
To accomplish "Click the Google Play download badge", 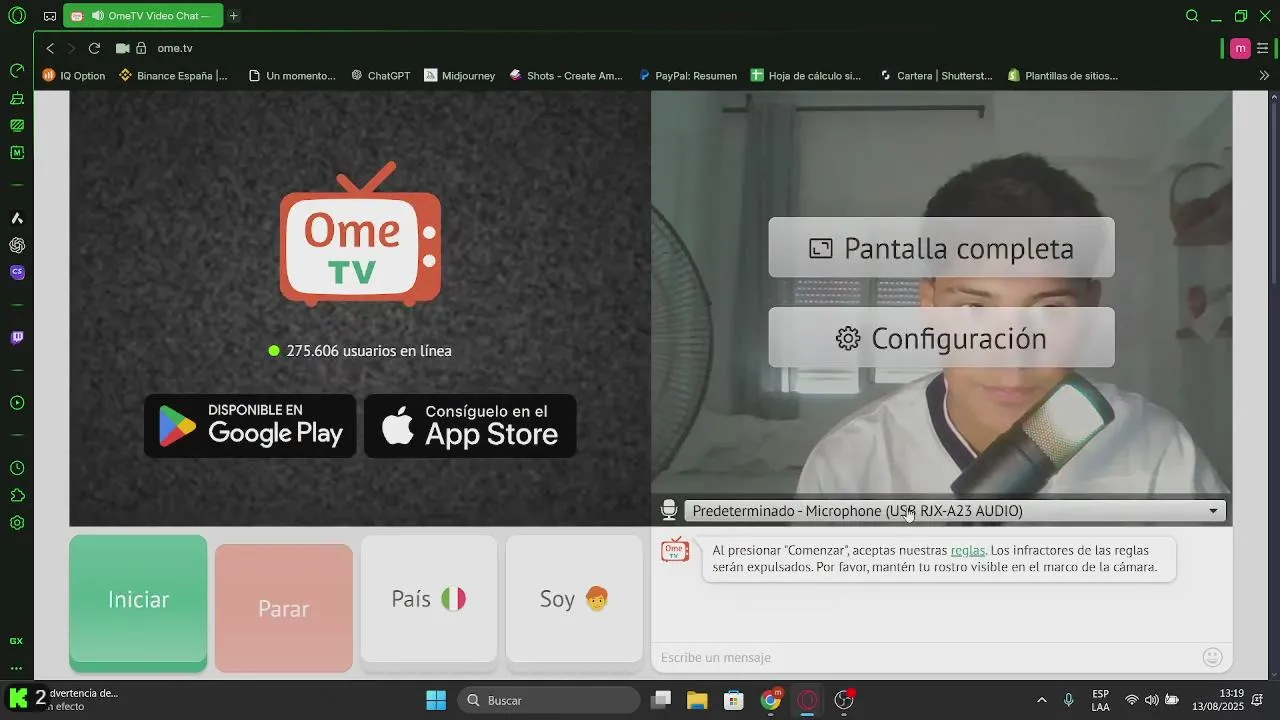I will (x=250, y=426).
